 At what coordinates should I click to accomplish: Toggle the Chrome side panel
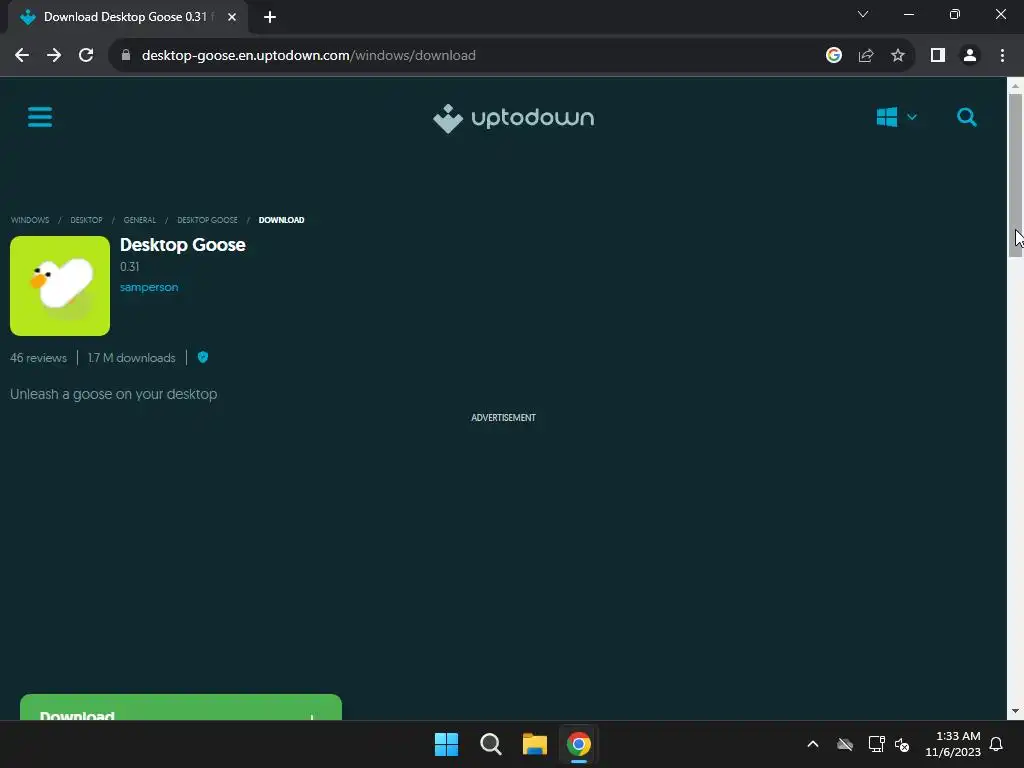click(x=938, y=56)
